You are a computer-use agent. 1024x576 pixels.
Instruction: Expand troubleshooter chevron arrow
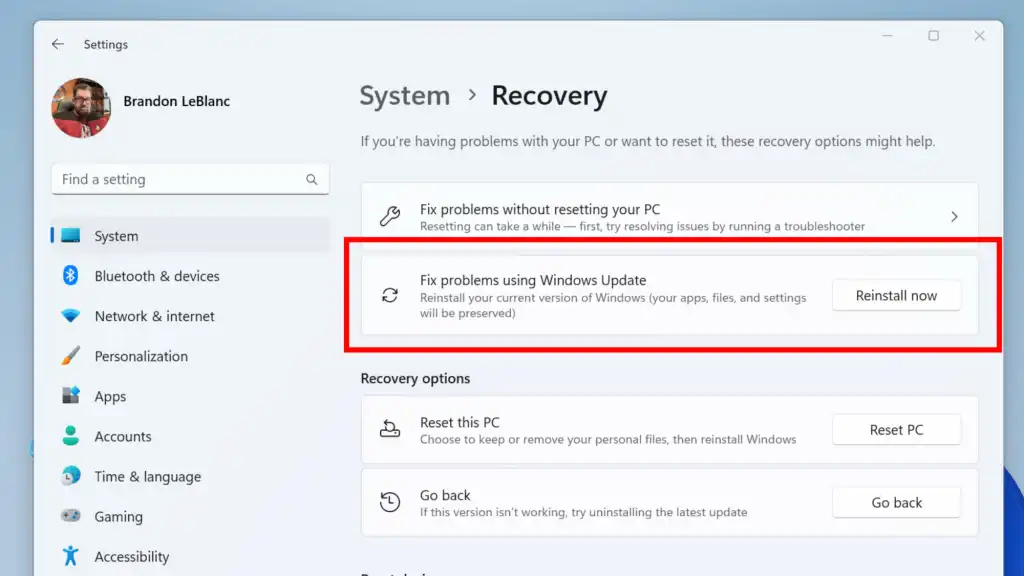coord(954,217)
